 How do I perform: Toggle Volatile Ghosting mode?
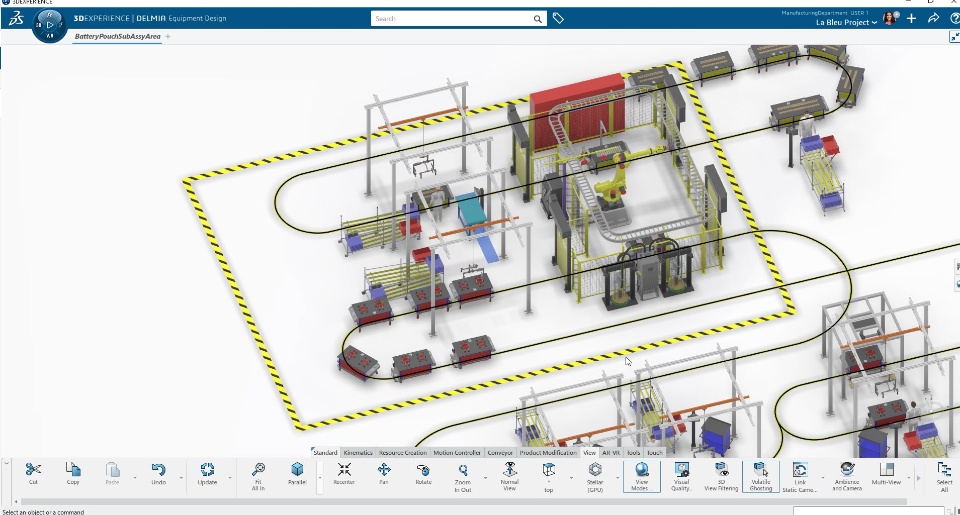(x=760, y=476)
